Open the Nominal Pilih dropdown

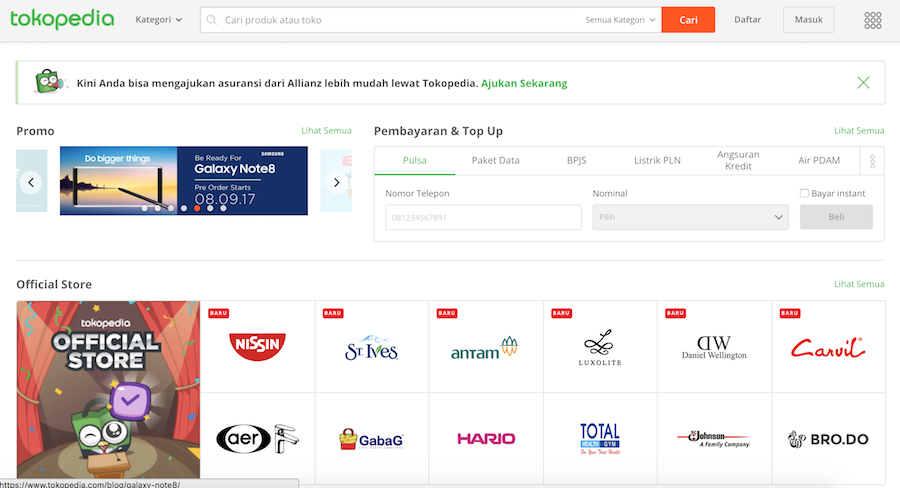[690, 217]
